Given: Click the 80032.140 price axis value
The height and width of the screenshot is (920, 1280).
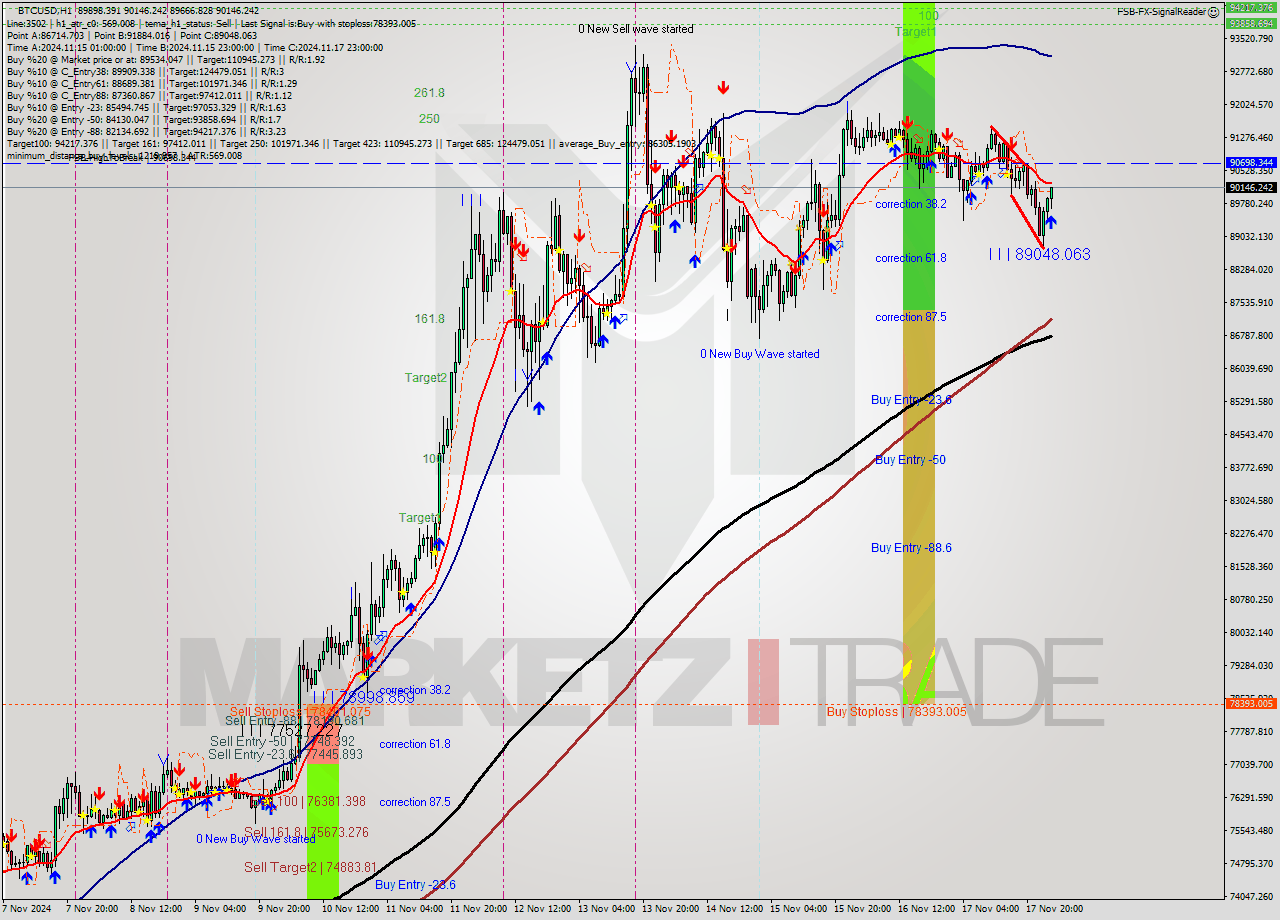Looking at the screenshot, I should tap(1251, 632).
